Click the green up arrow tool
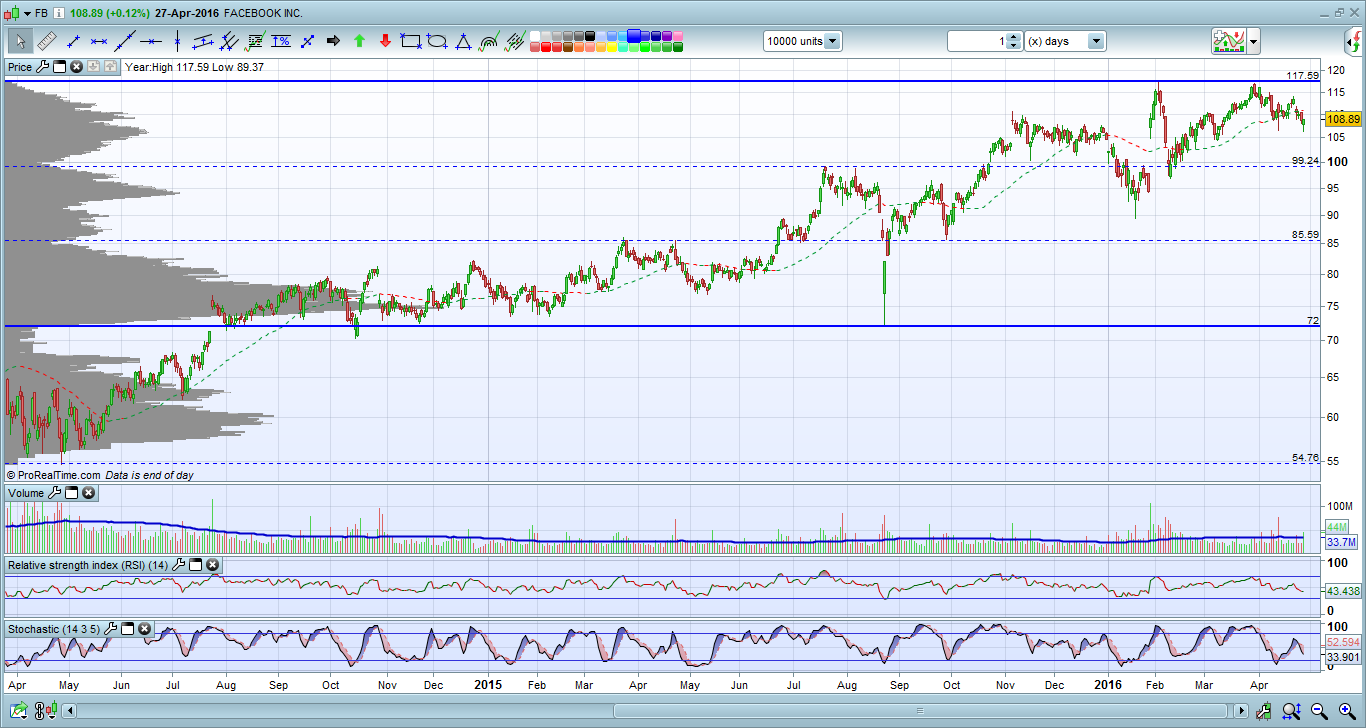 coord(359,41)
